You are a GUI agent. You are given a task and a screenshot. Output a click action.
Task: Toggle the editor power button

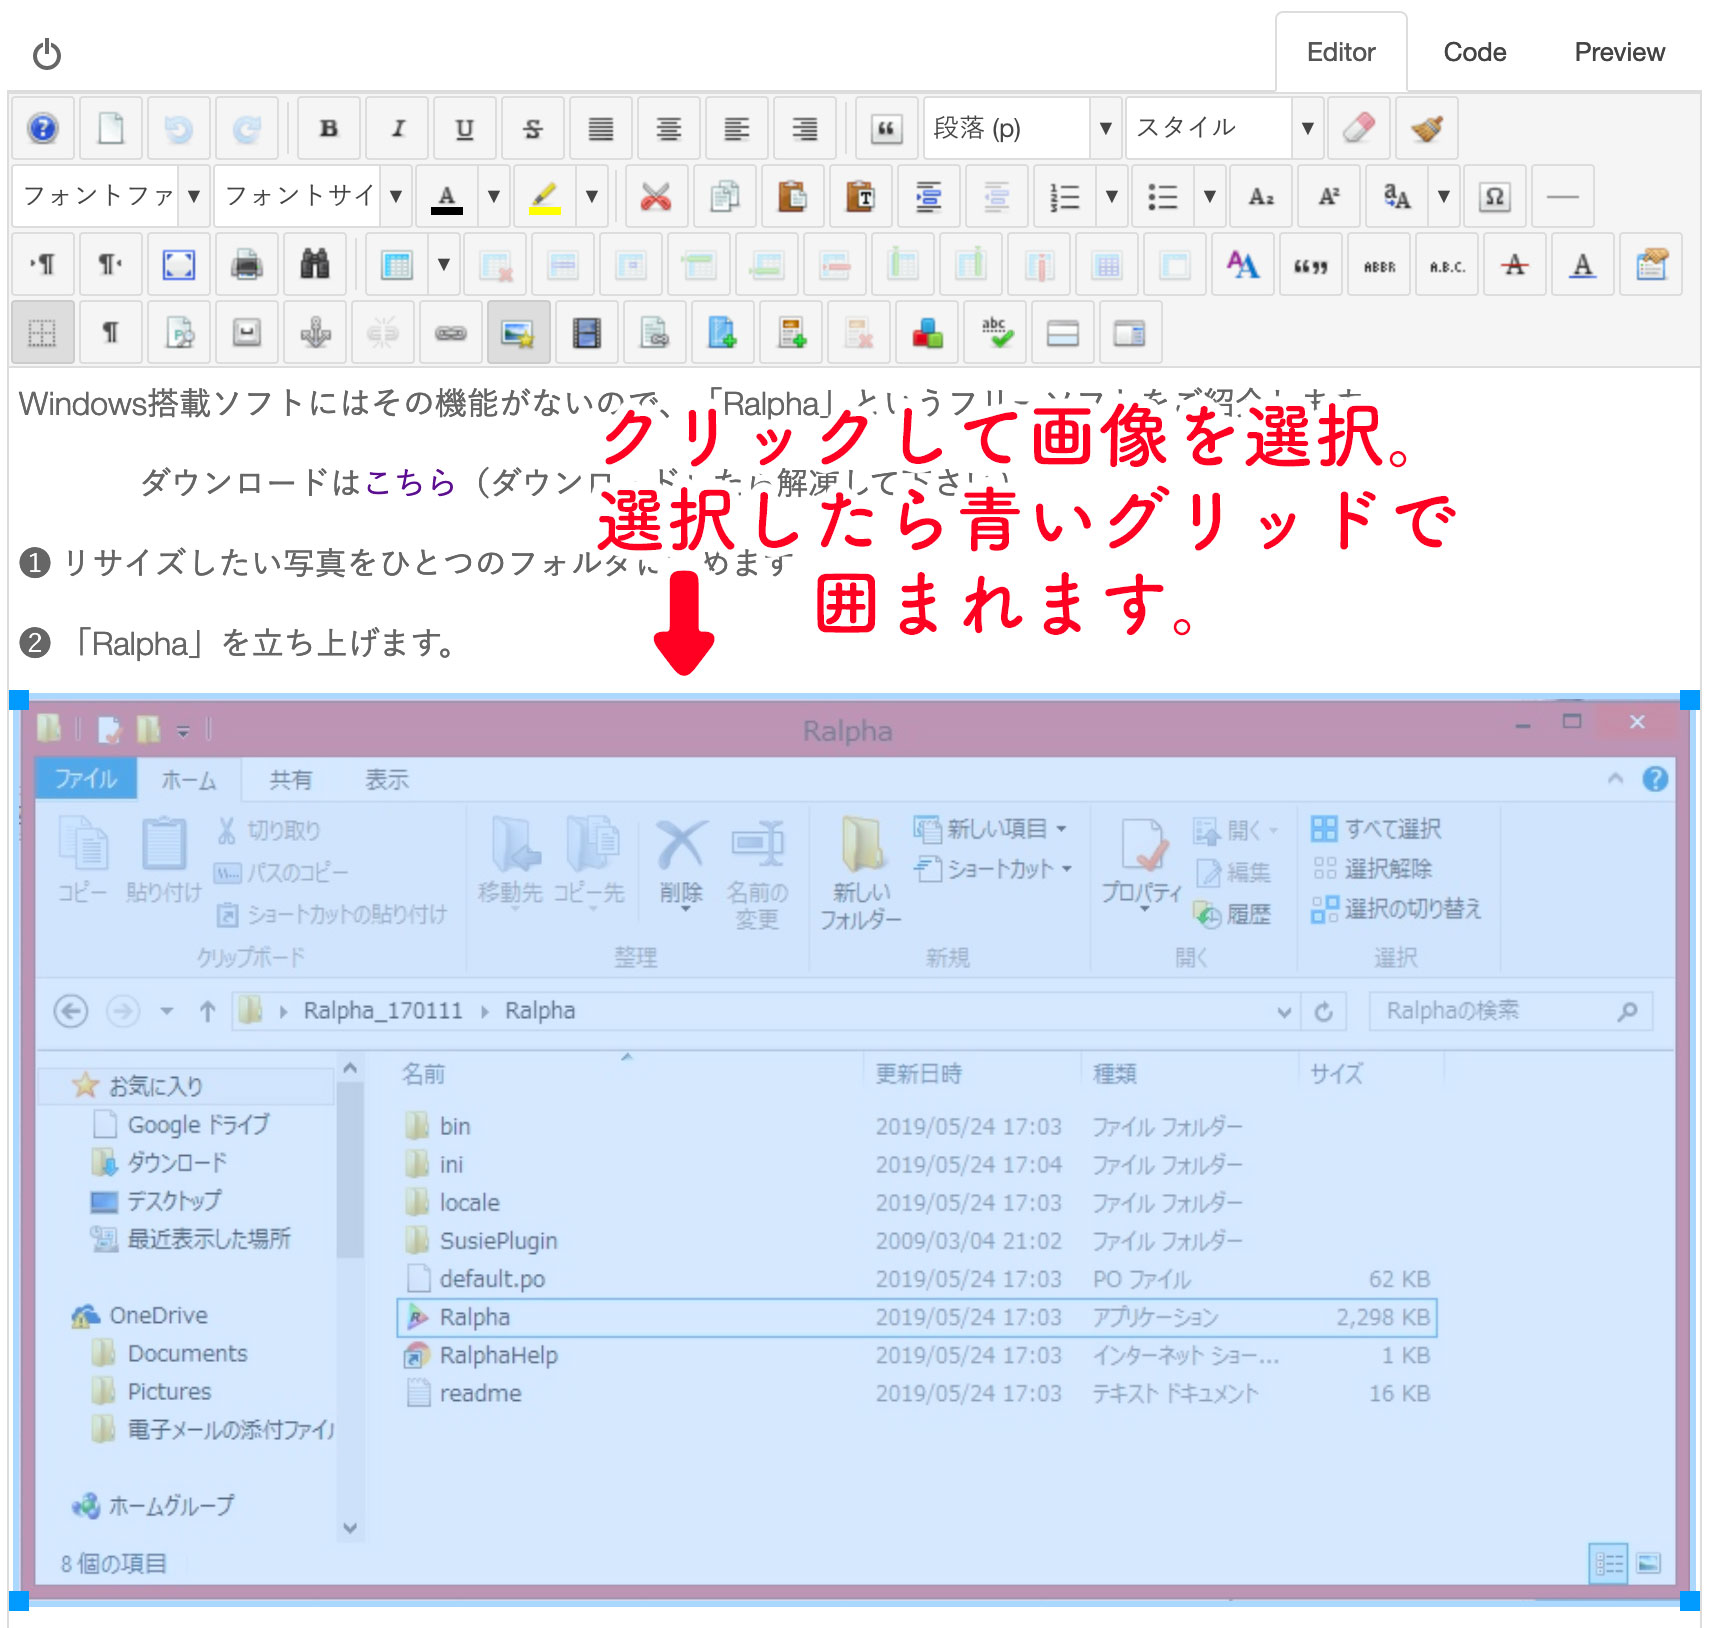click(47, 54)
